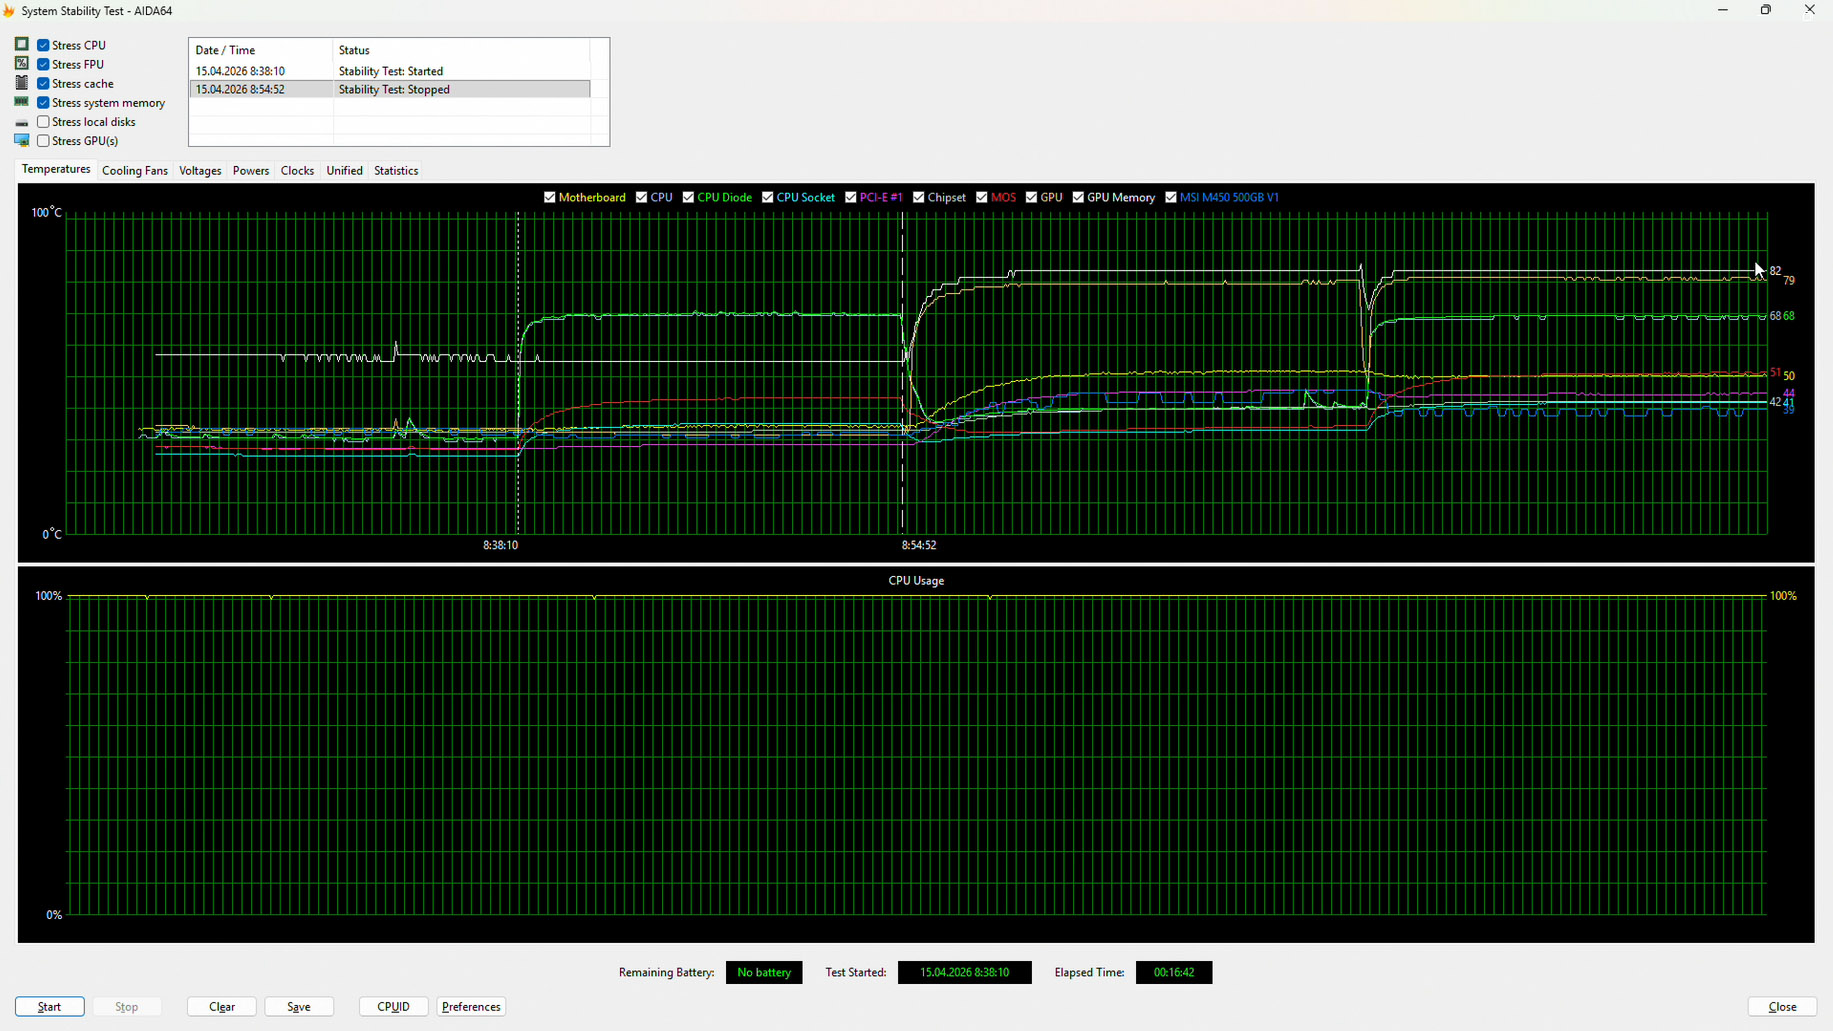Enable the Stress GPU(s) checkbox

43,141
